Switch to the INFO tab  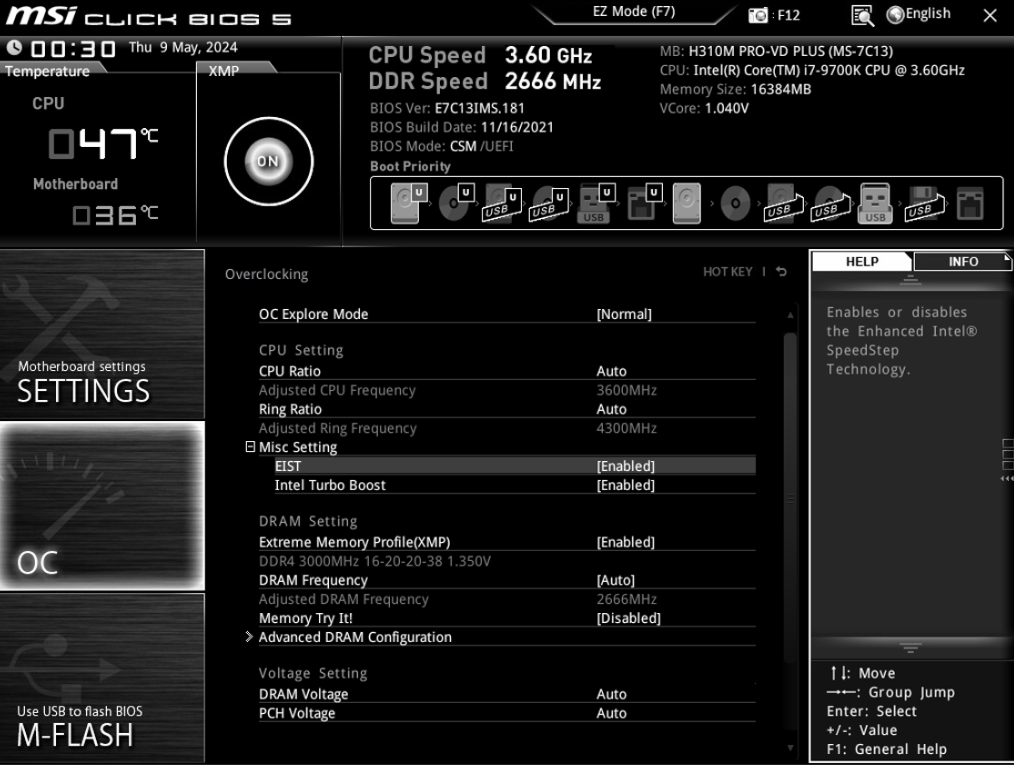(963, 261)
